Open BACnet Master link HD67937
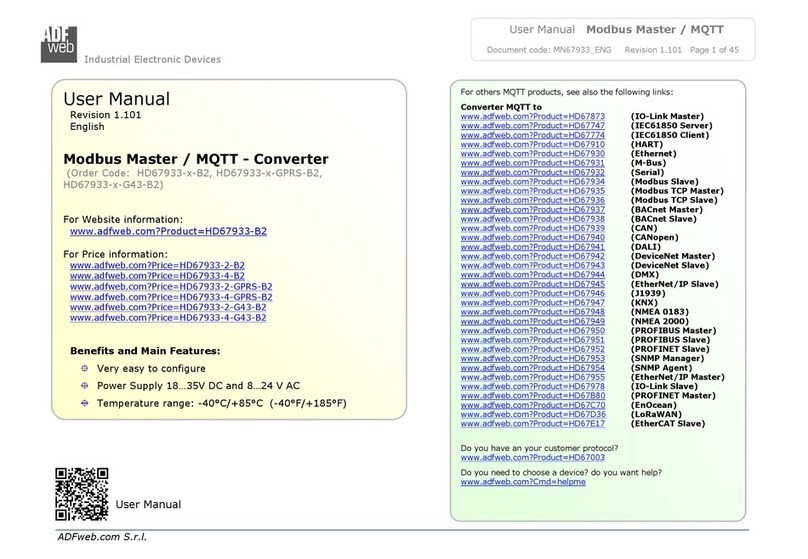The width and height of the screenshot is (808, 559). point(533,210)
